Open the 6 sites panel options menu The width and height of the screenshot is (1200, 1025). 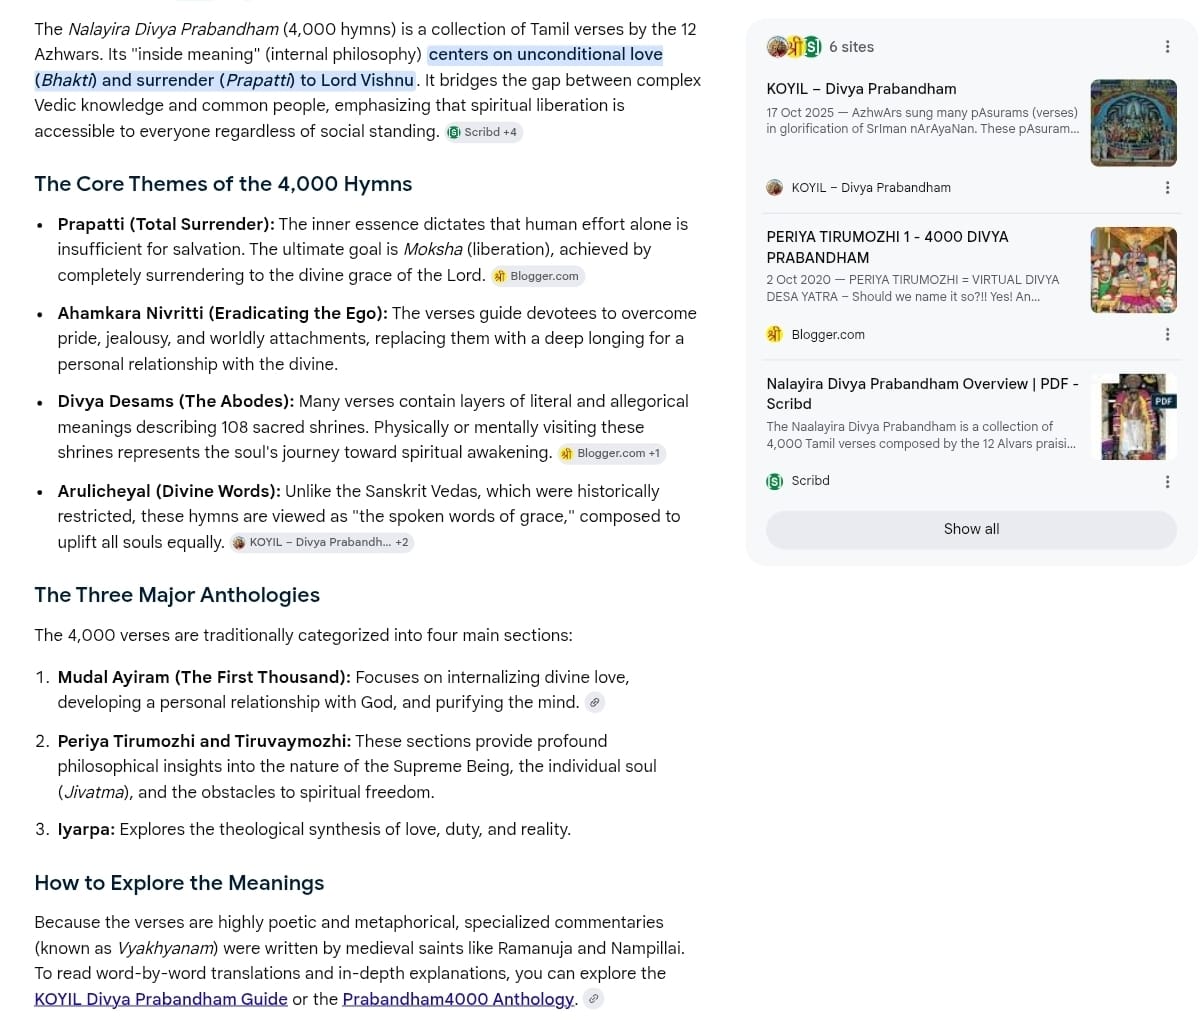[1167, 47]
